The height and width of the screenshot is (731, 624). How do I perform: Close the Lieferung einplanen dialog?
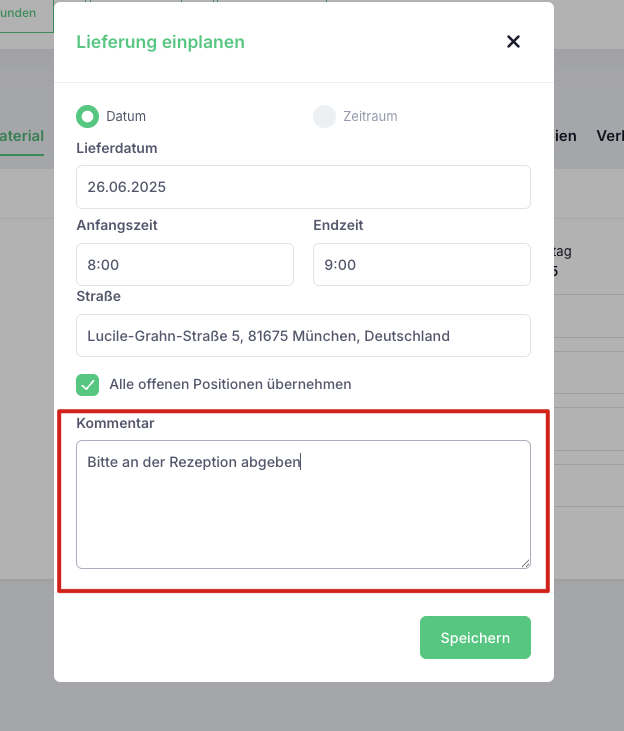pos(513,42)
